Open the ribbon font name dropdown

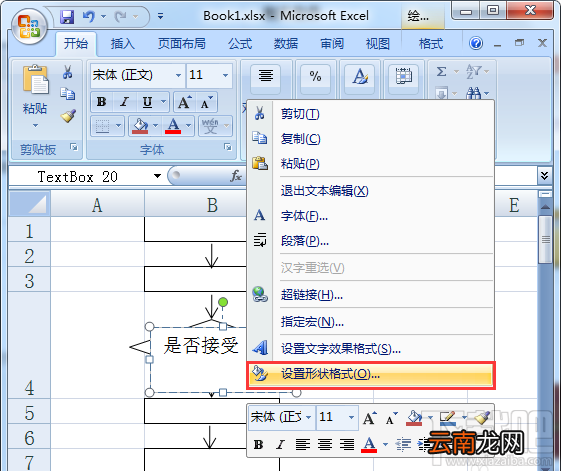(178, 75)
